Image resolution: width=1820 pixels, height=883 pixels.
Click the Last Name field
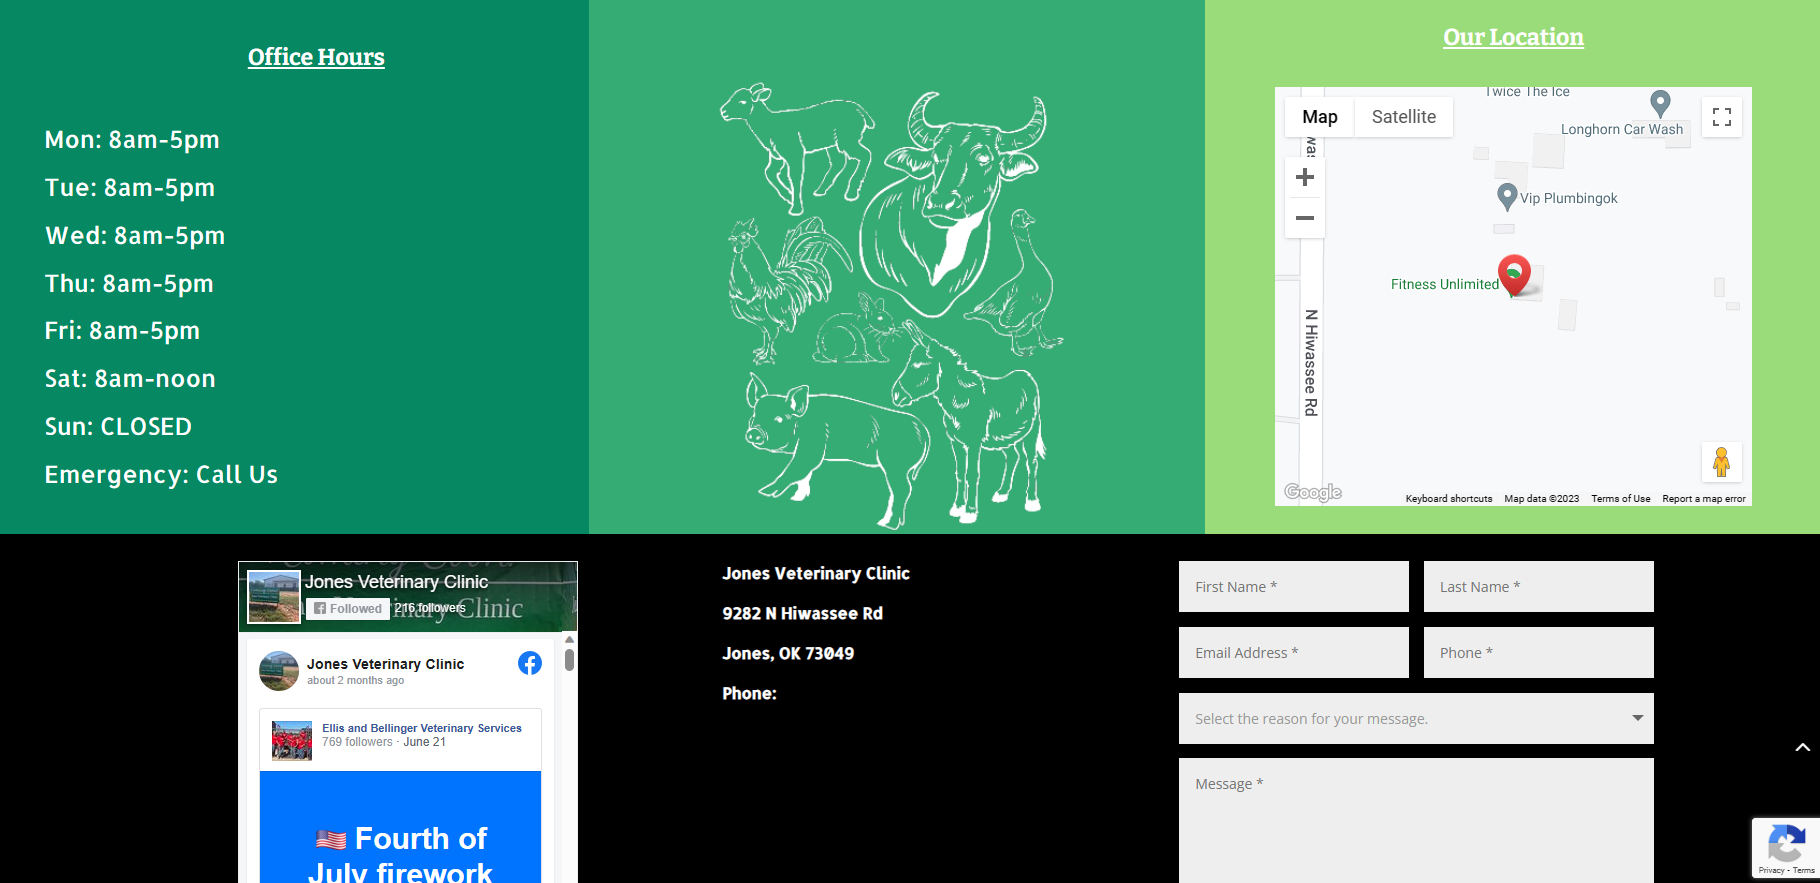[x=1539, y=586]
